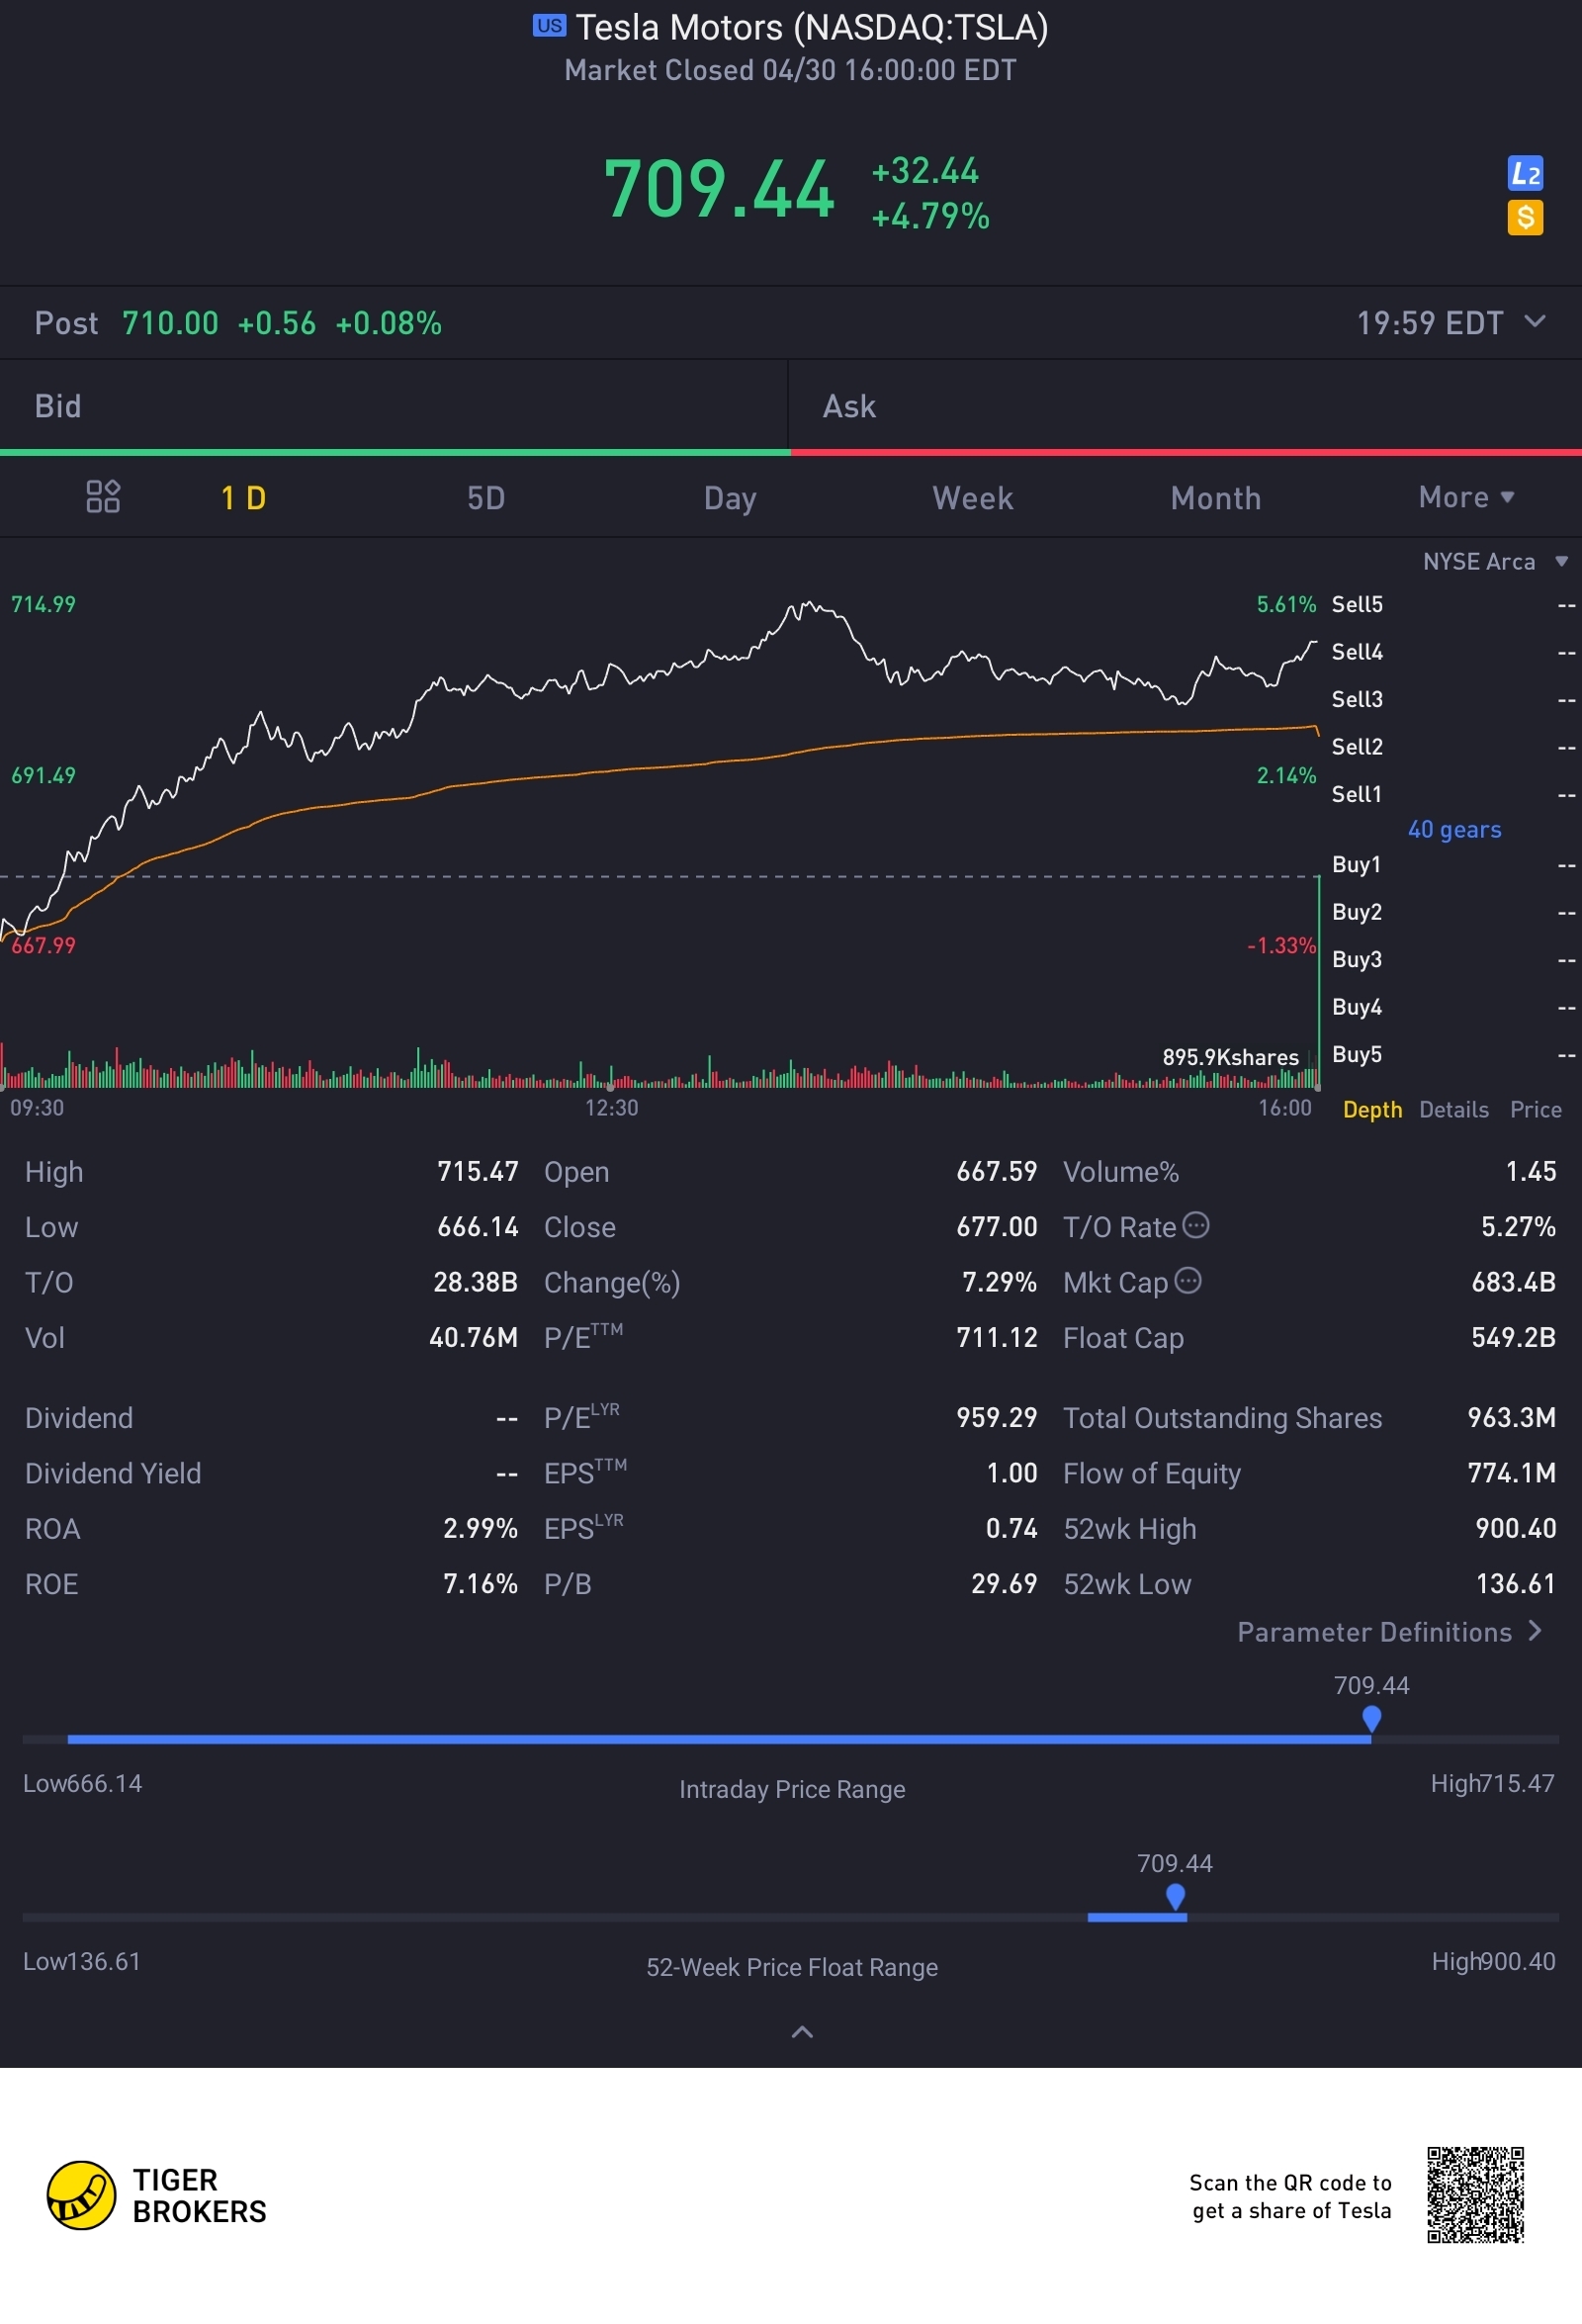Image resolution: width=1582 pixels, height=2324 pixels.
Task: Click the ROE value 7.16%
Action: click(480, 1584)
